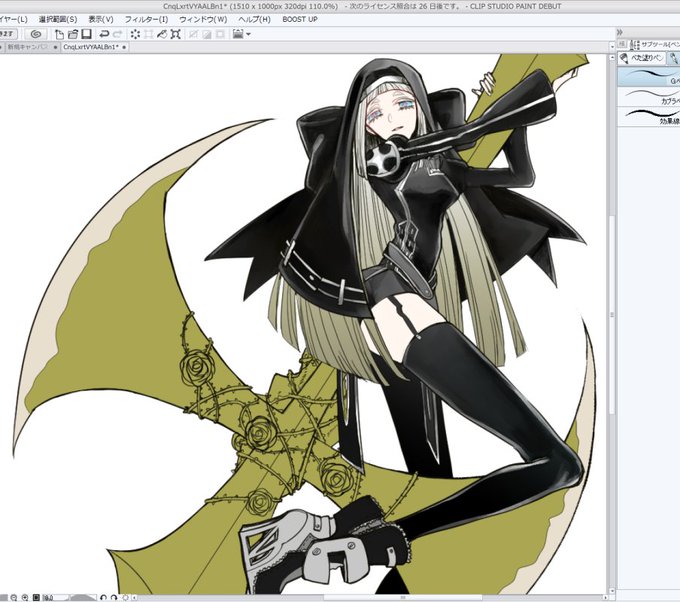Create a new canvas with the New icon
The width and height of the screenshot is (680, 602).
point(59,34)
